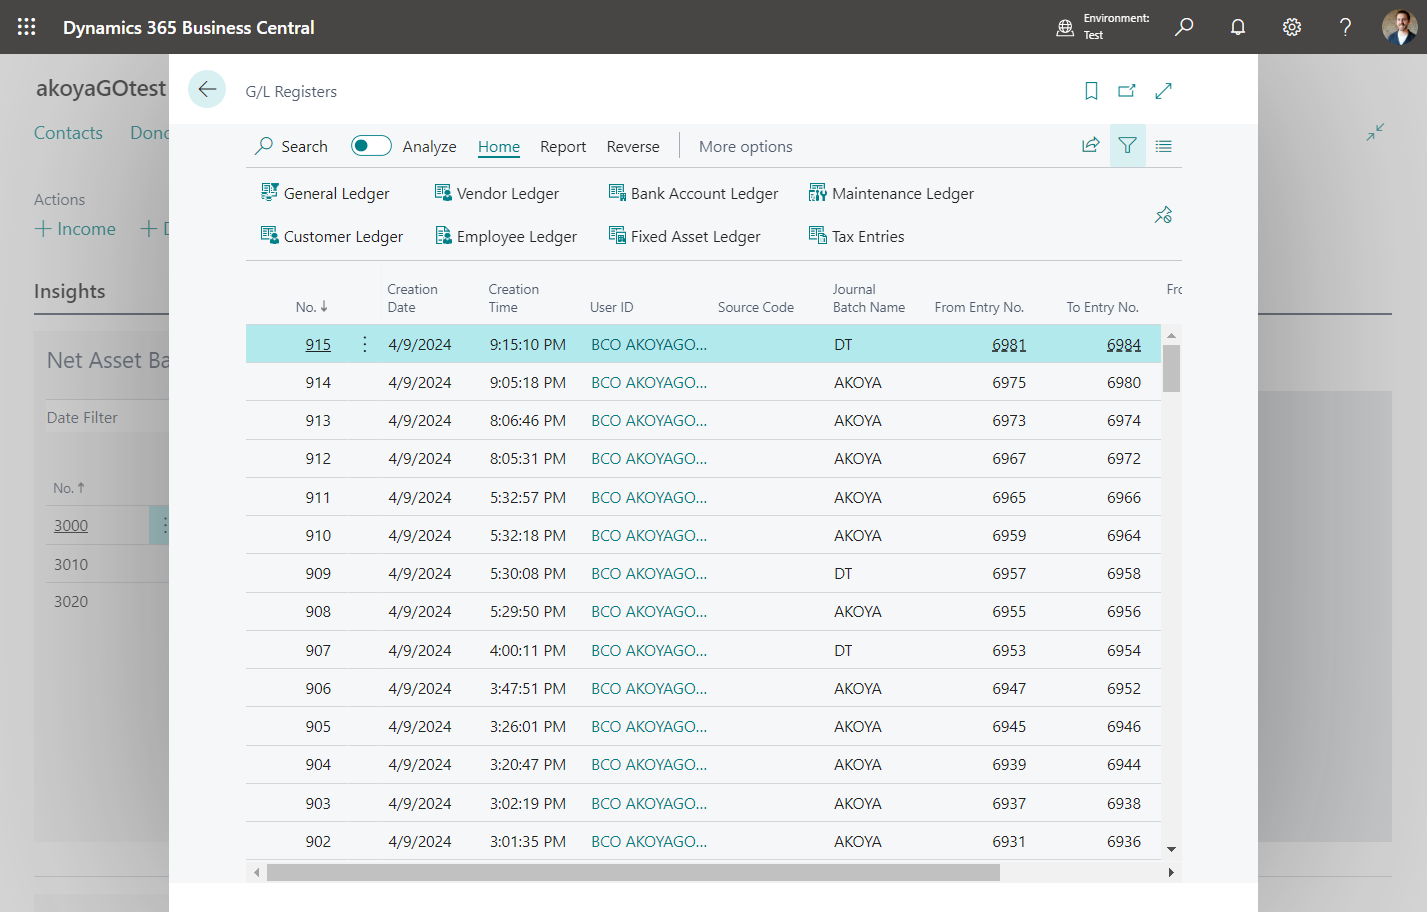Show more options for register 915
This screenshot has height=912, width=1427.
(365, 344)
